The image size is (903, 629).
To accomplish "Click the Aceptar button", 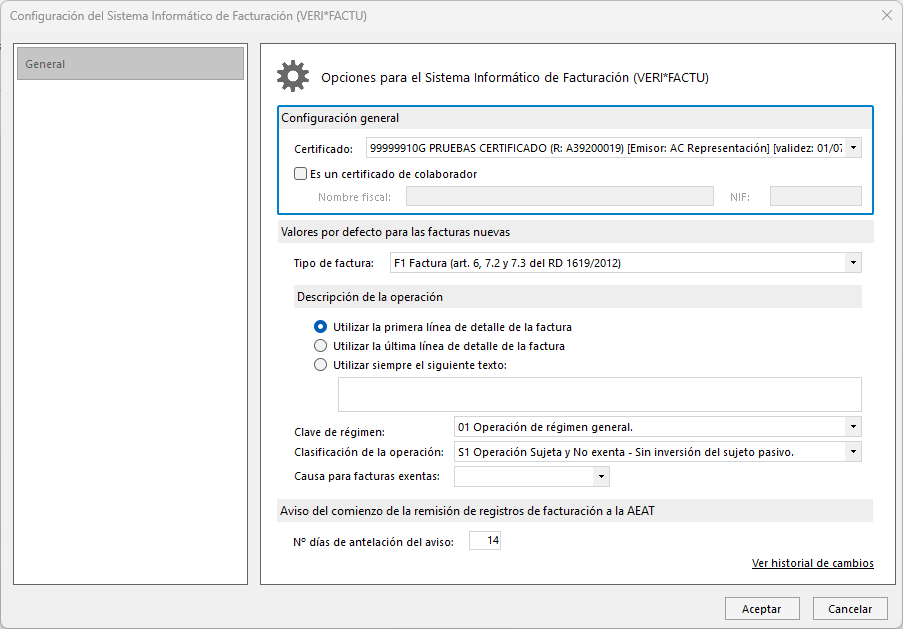I will click(762, 609).
